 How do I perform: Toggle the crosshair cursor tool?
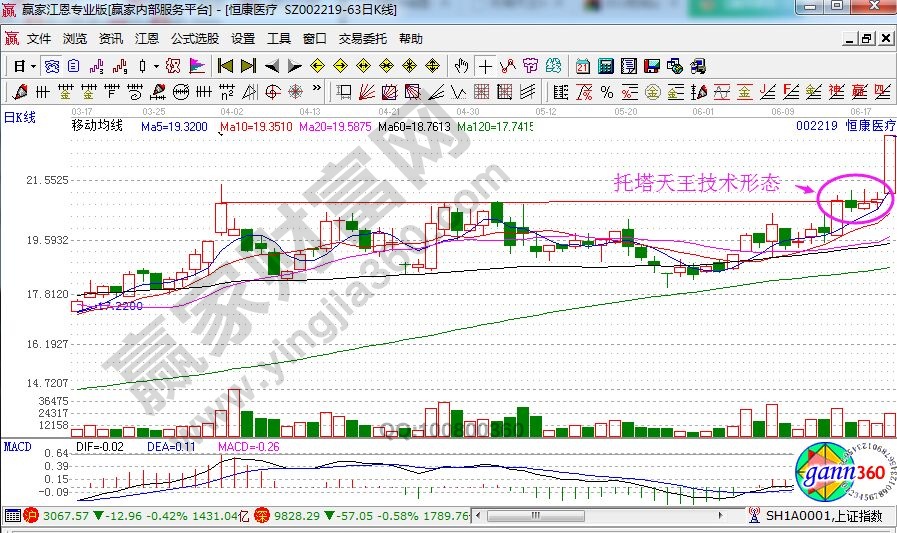coord(485,66)
